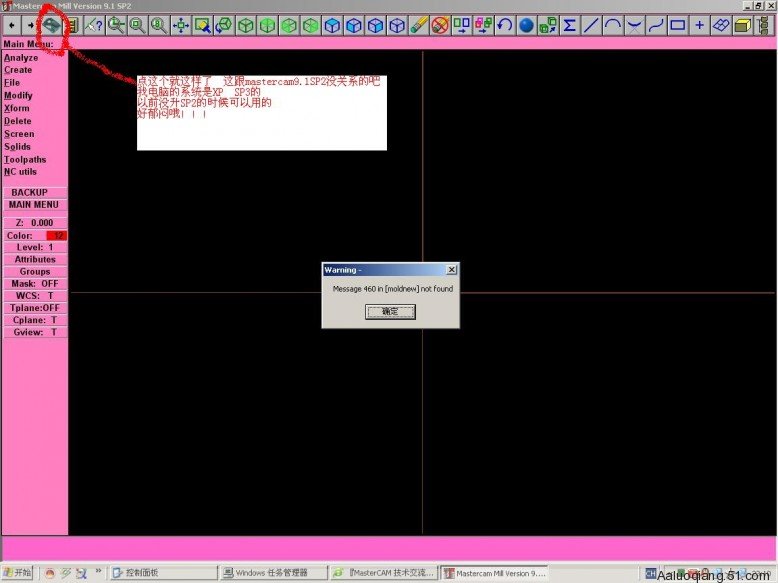Open the NC utils menu
The image size is (778, 583).
[20, 172]
